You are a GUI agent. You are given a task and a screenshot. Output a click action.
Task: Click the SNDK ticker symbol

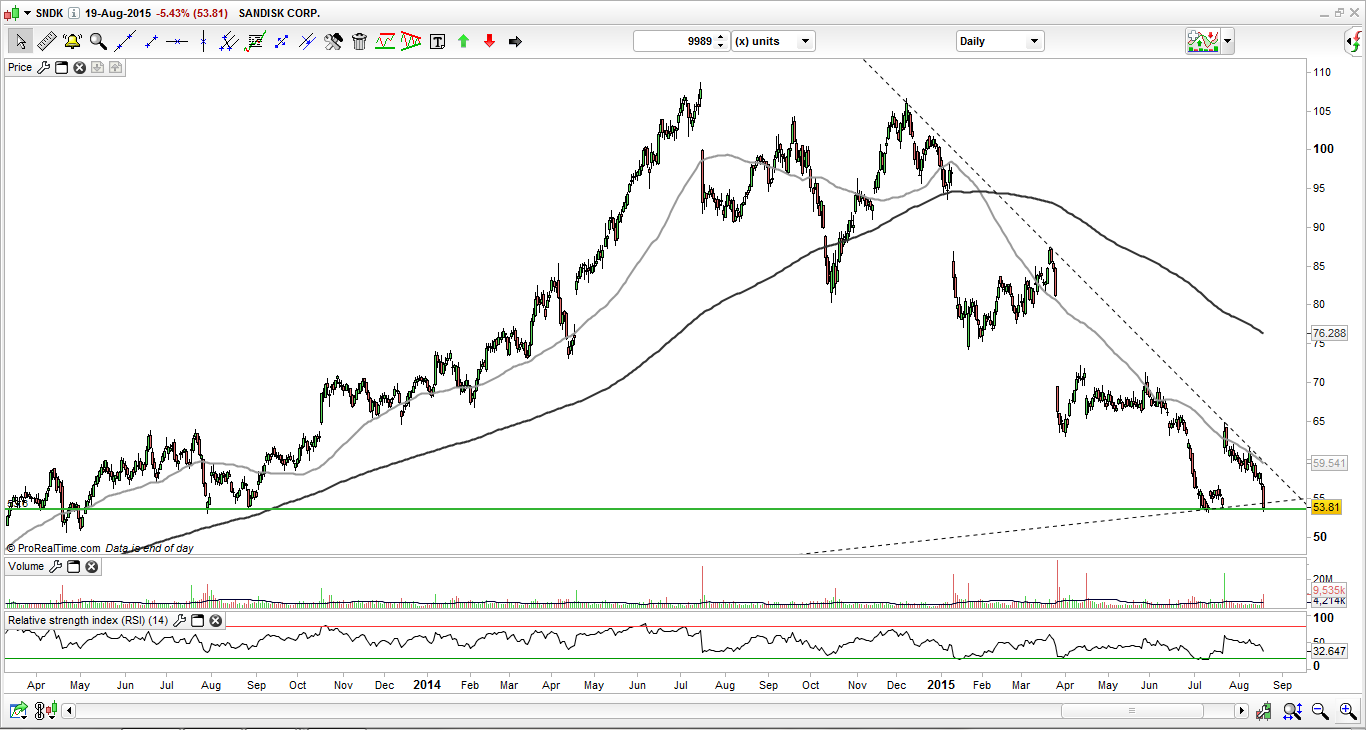click(x=50, y=13)
